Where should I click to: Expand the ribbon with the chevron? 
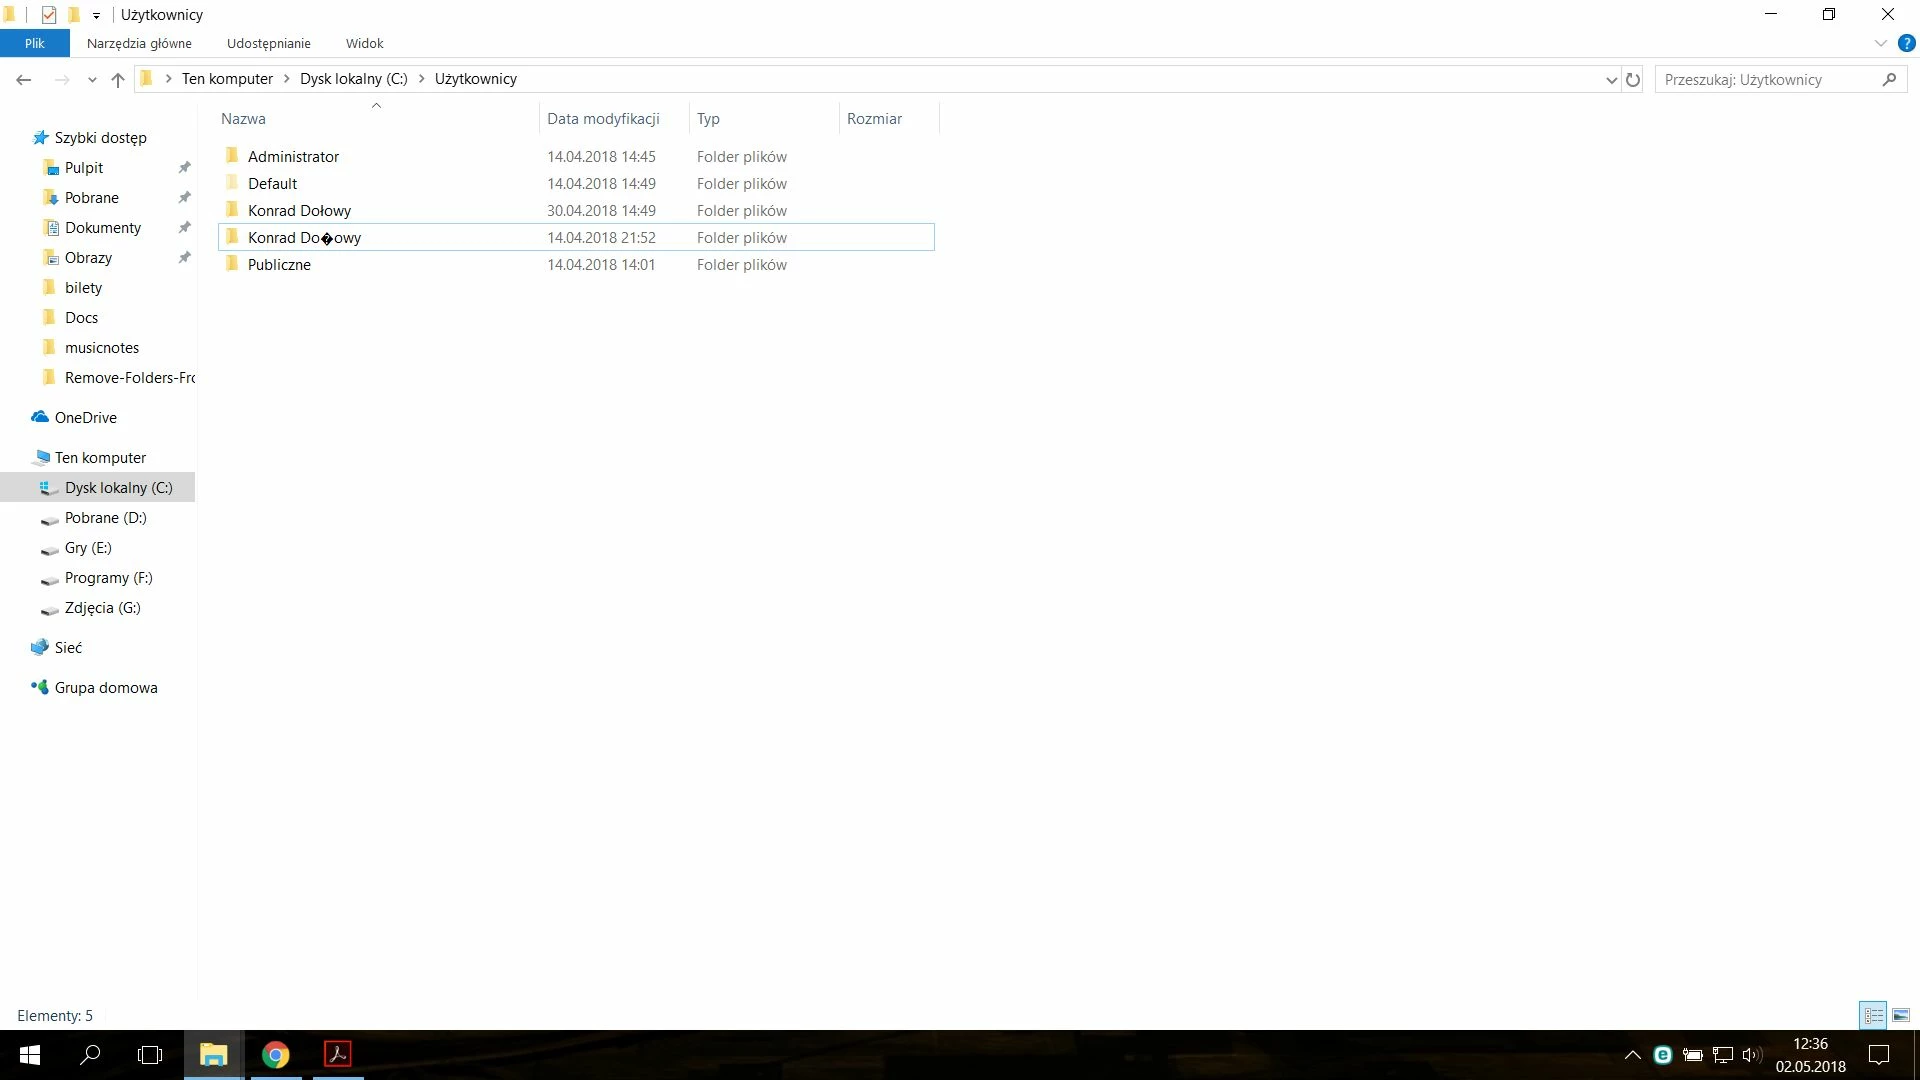click(x=1880, y=44)
